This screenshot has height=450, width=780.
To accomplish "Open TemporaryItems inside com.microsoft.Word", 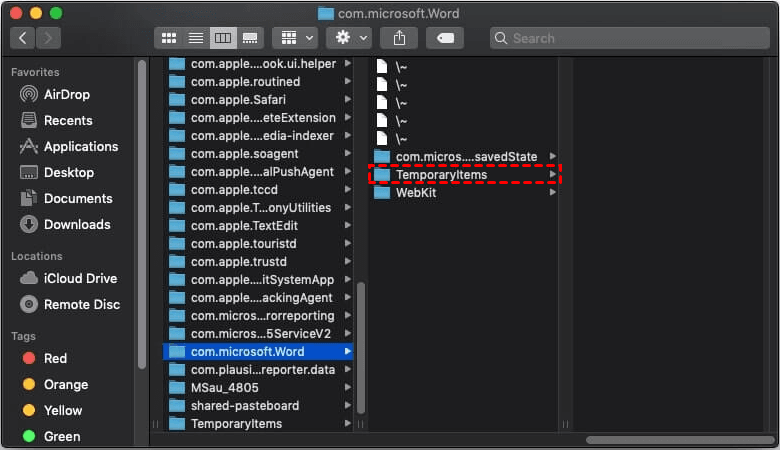I will click(464, 175).
